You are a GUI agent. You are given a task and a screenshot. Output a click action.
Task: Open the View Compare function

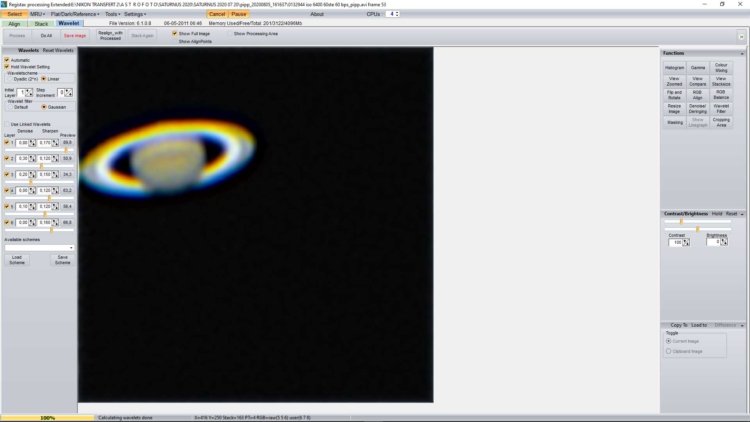(698, 81)
